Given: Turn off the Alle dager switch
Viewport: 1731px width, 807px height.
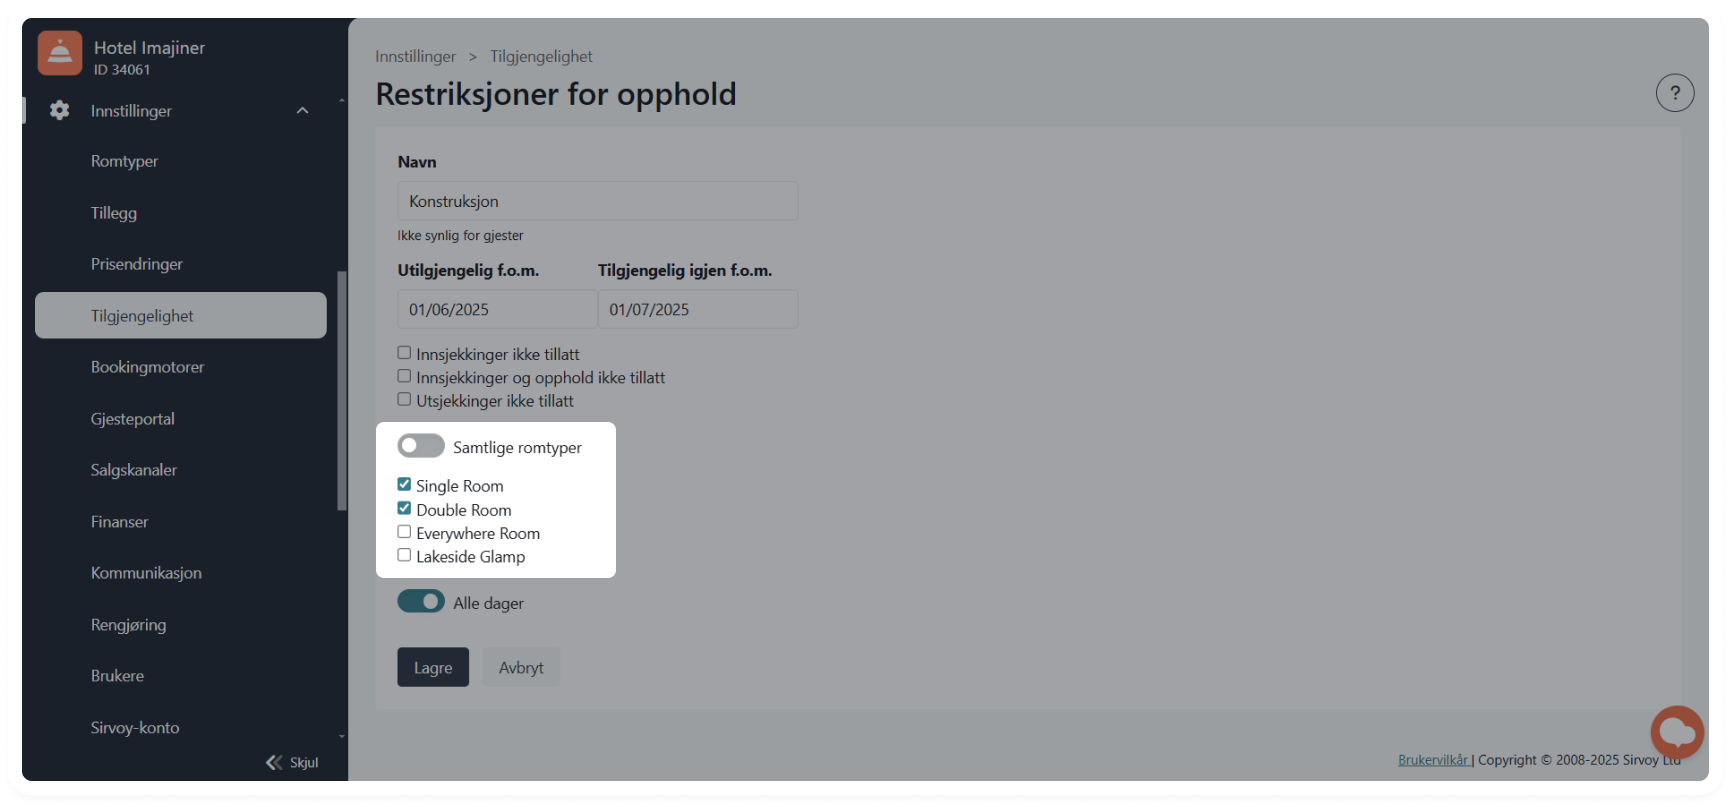Looking at the screenshot, I should 421,602.
